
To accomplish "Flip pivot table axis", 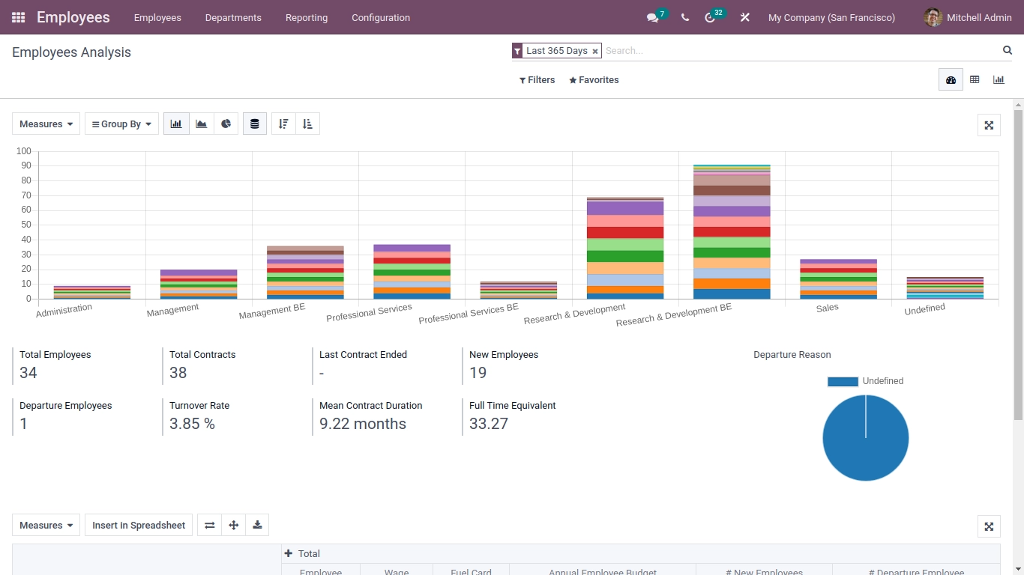I will (210, 525).
